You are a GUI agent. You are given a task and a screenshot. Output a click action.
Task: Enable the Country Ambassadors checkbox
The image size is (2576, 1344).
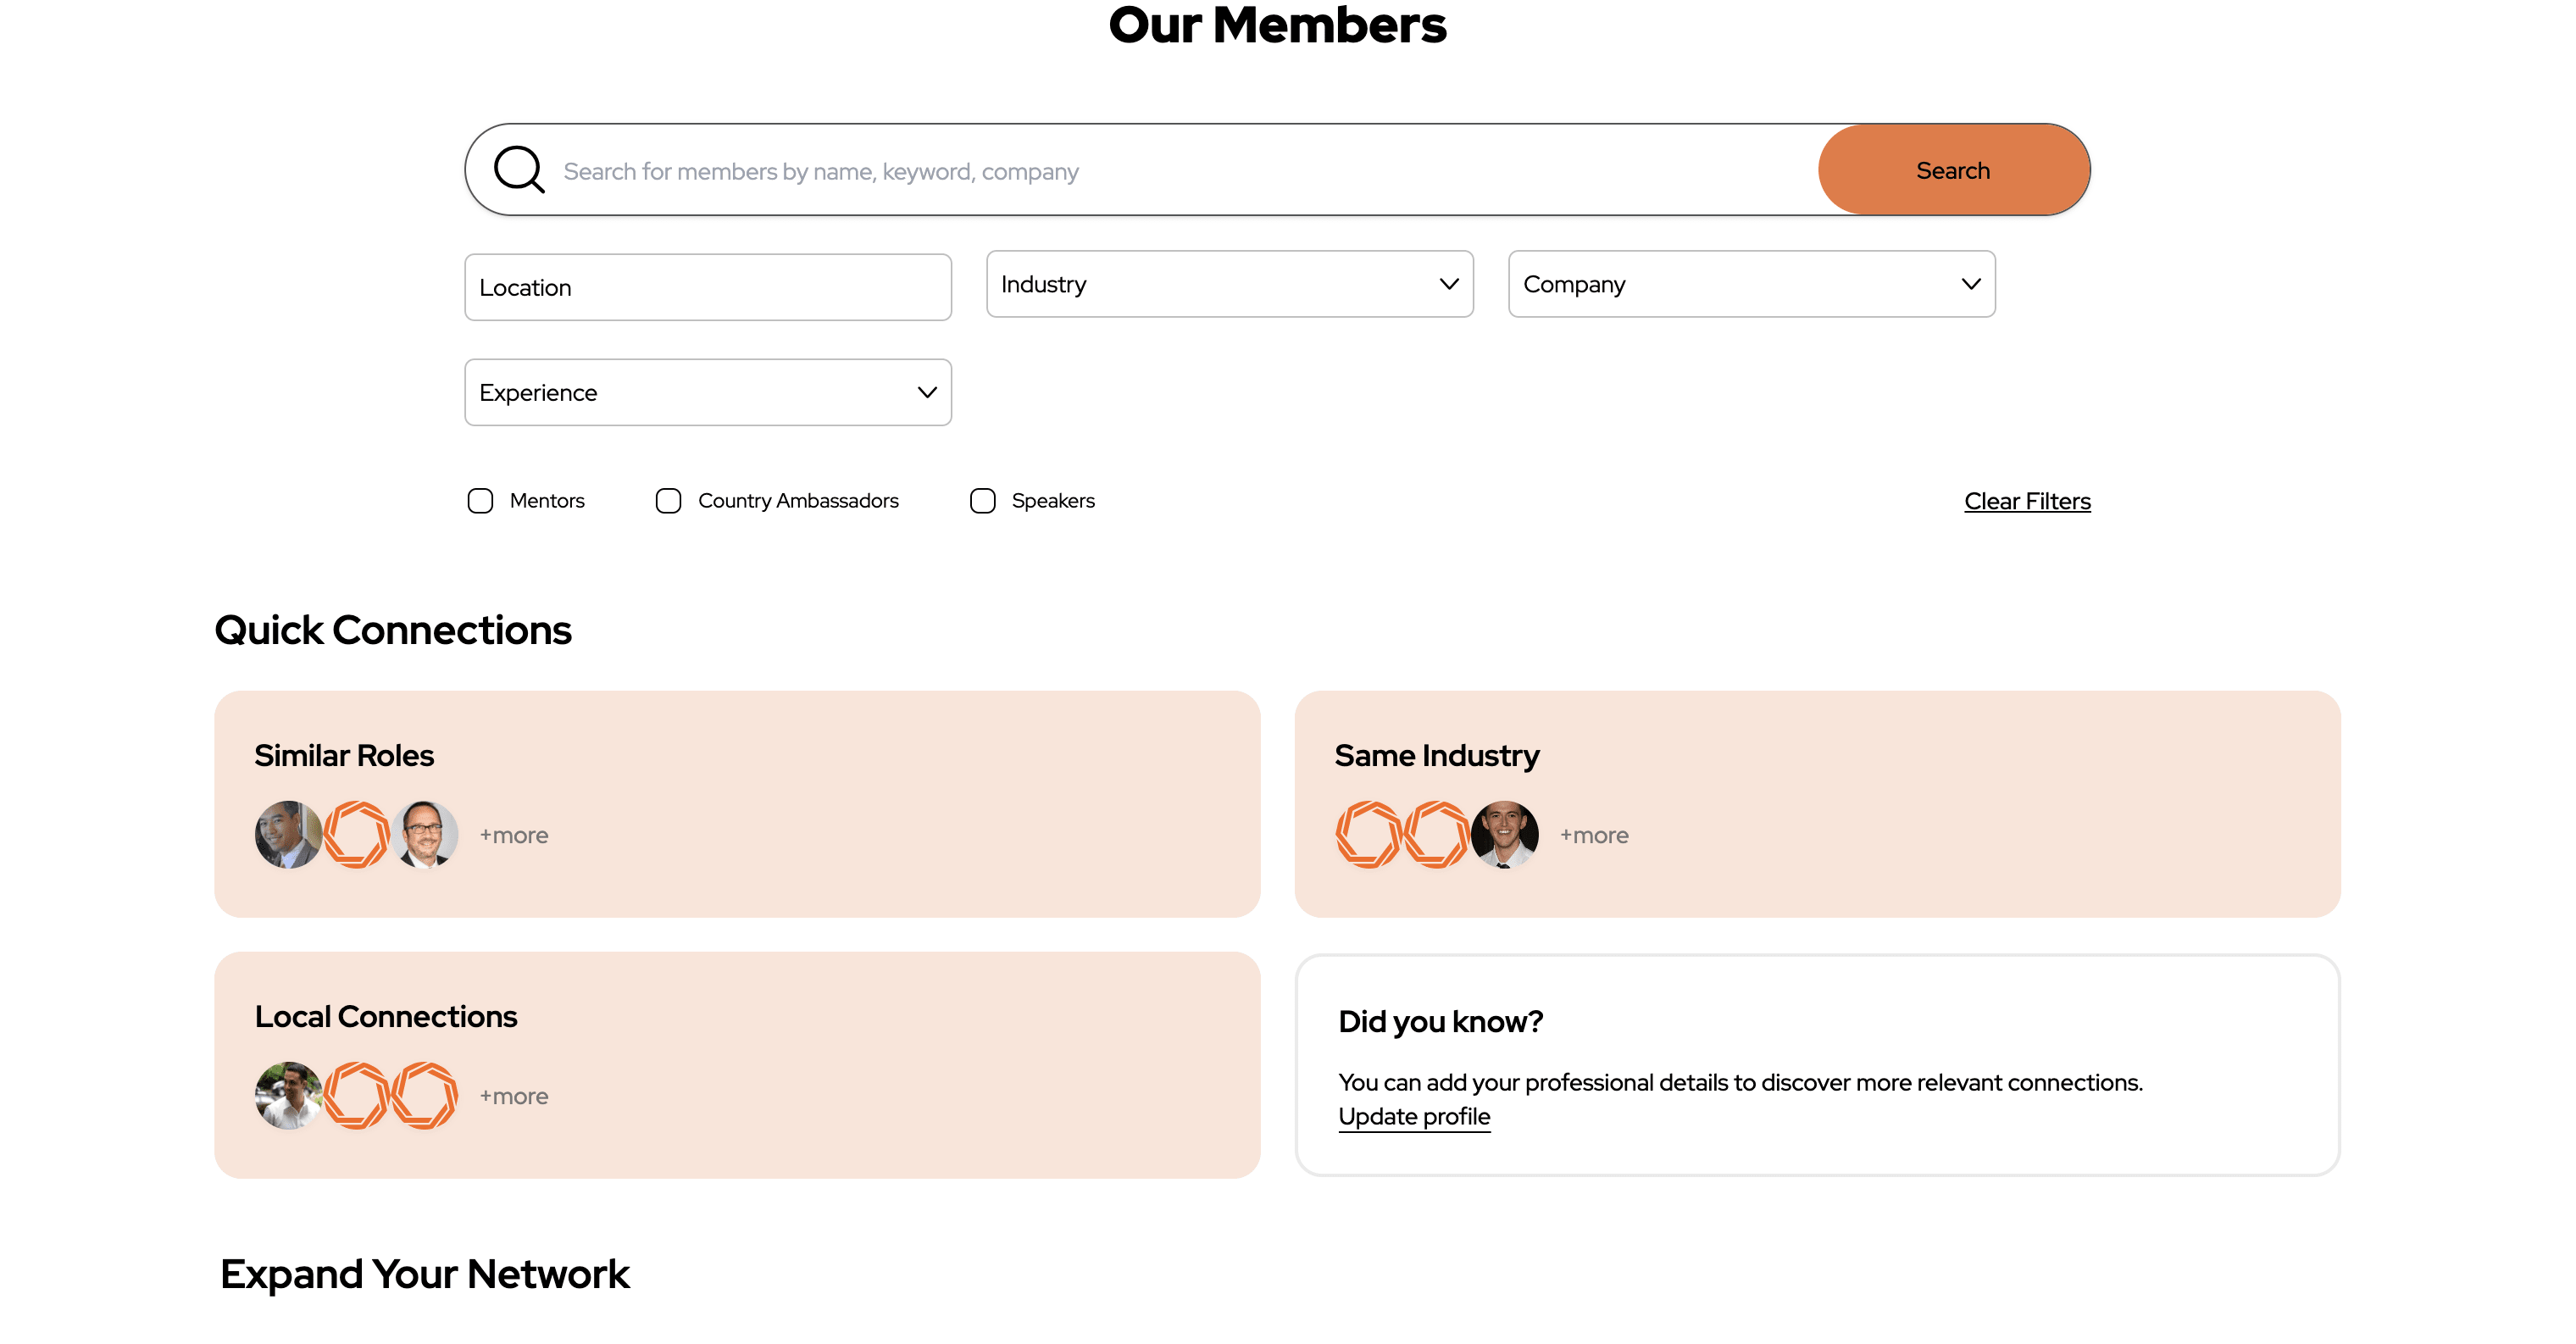[668, 501]
